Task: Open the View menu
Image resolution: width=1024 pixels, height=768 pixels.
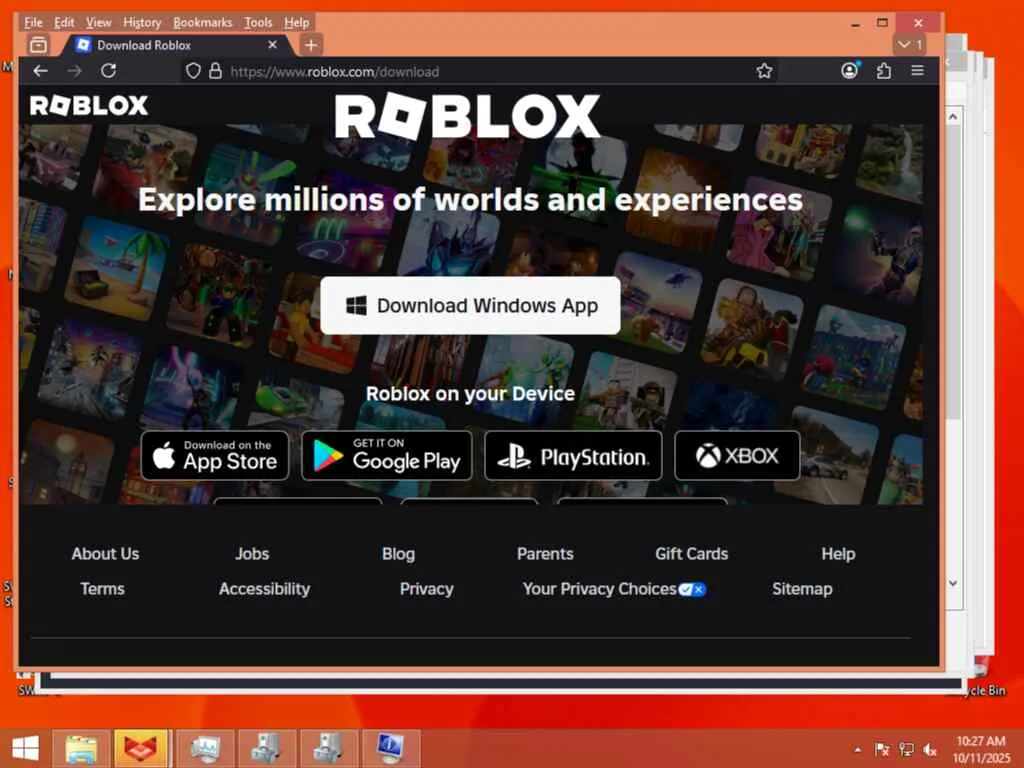Action: [x=99, y=22]
